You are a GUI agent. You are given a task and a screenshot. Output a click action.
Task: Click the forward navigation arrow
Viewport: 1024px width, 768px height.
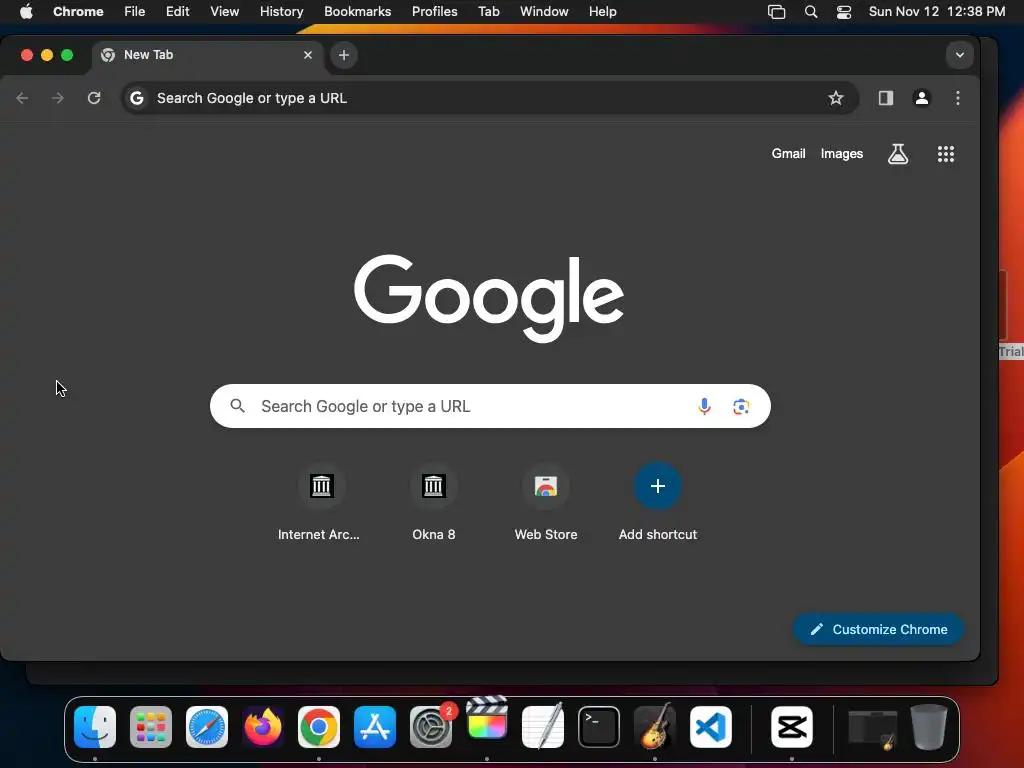click(58, 98)
